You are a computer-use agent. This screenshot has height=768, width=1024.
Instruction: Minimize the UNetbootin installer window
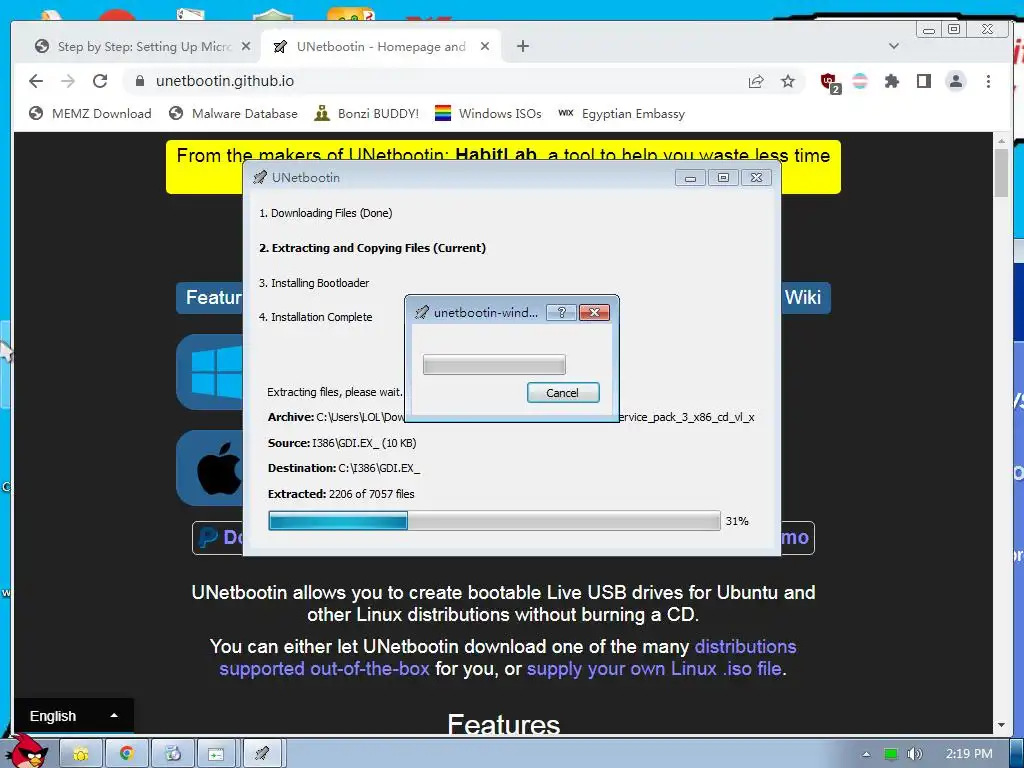tap(690, 178)
